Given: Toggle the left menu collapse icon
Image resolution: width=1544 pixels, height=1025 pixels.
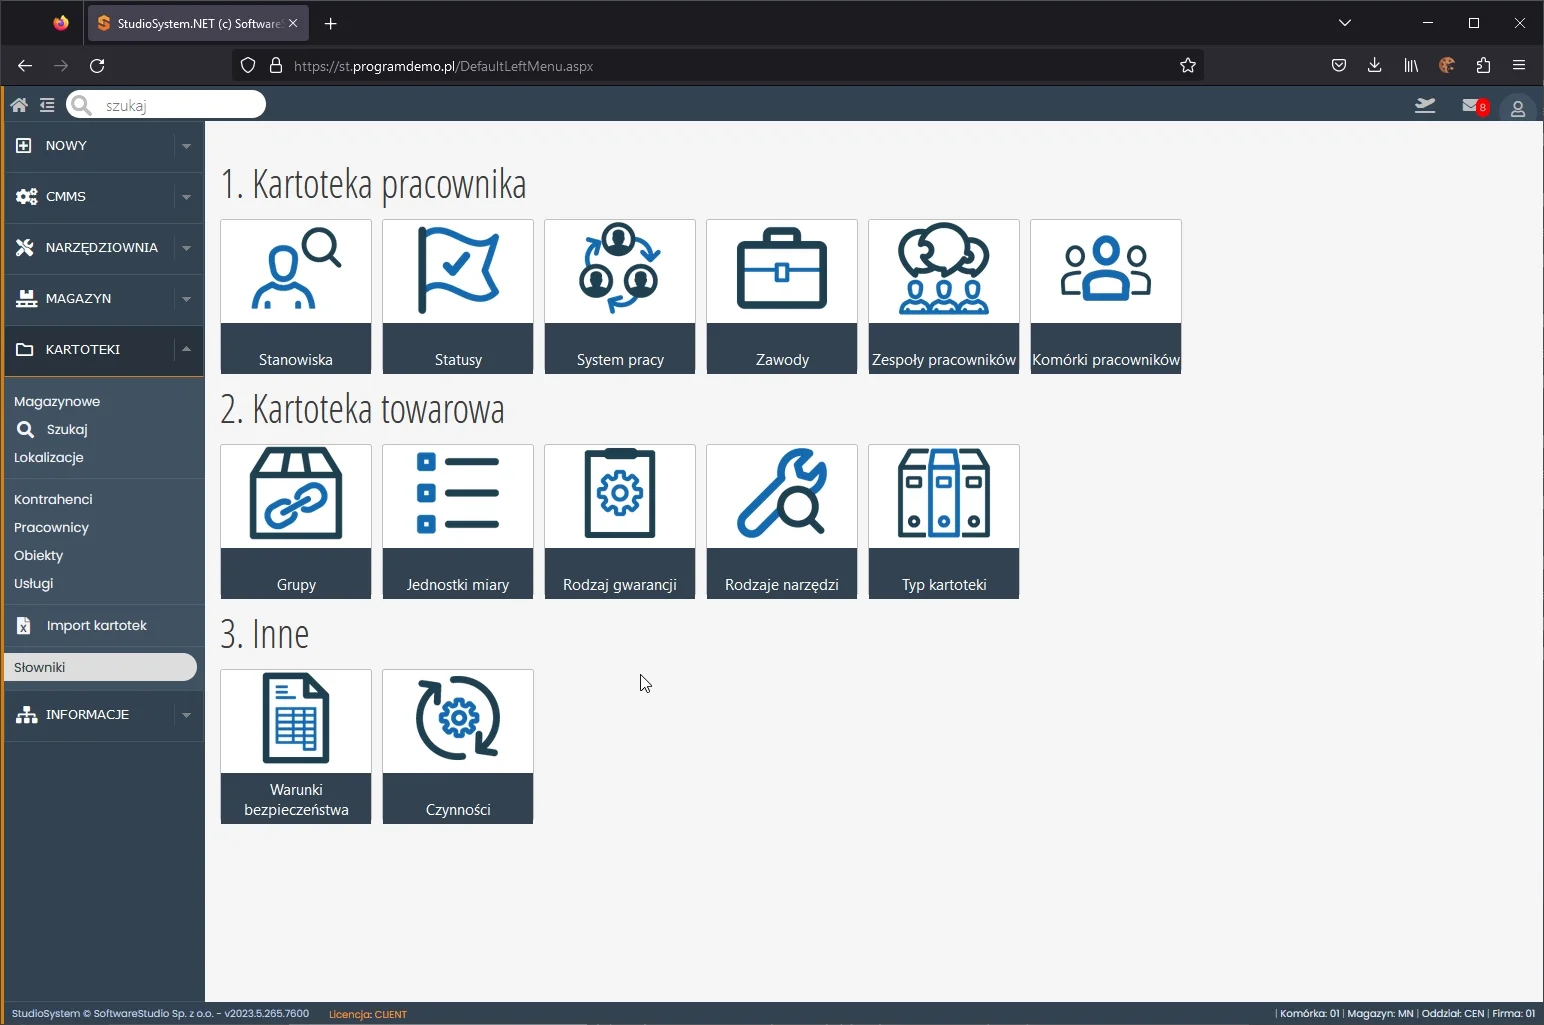Looking at the screenshot, I should tap(47, 105).
